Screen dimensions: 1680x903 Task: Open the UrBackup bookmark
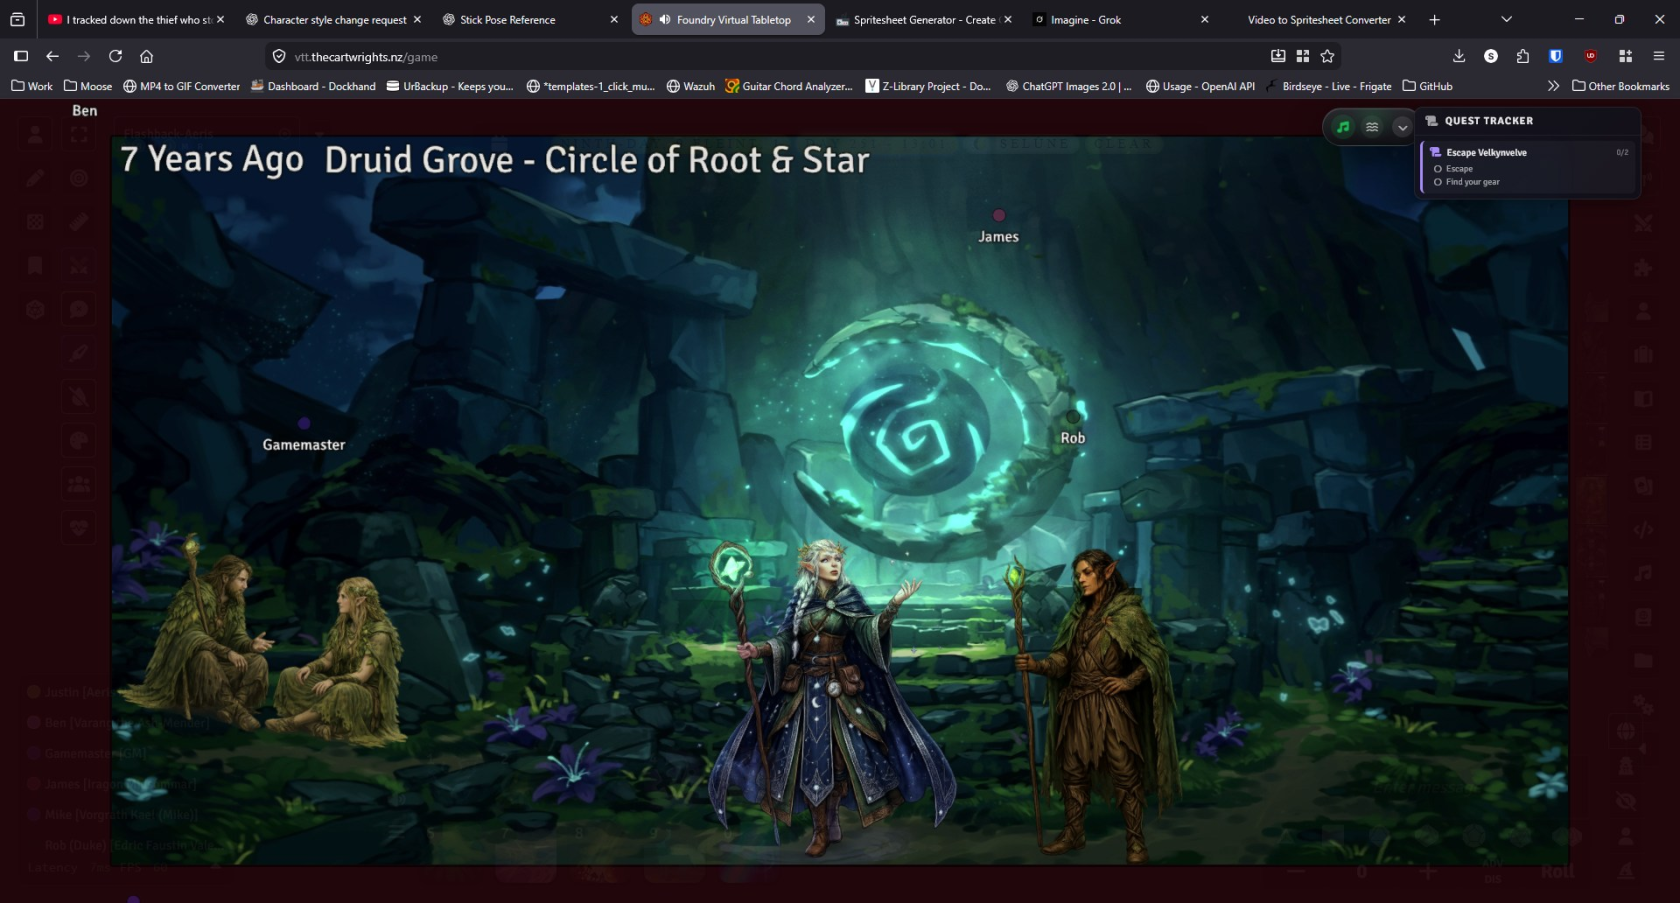click(449, 86)
